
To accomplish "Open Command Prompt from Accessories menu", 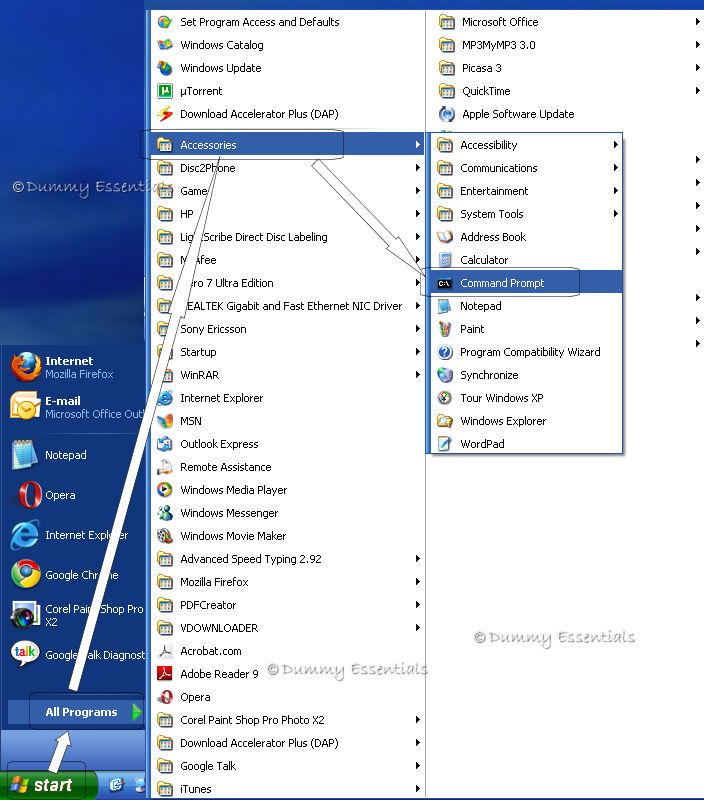I will [x=526, y=283].
